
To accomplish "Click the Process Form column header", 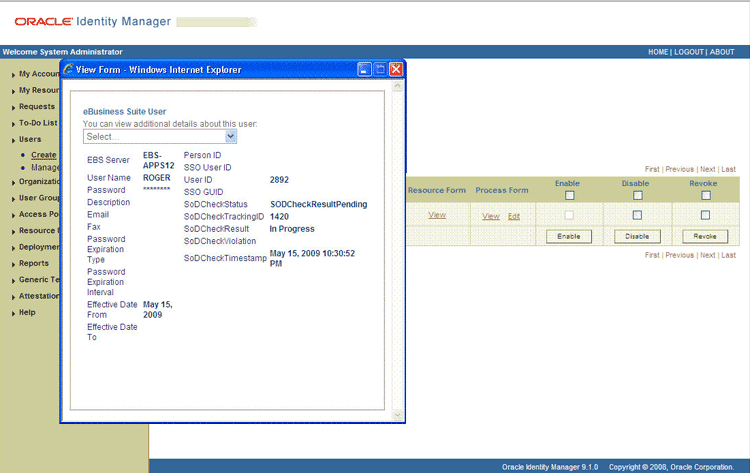I will pyautogui.click(x=502, y=190).
